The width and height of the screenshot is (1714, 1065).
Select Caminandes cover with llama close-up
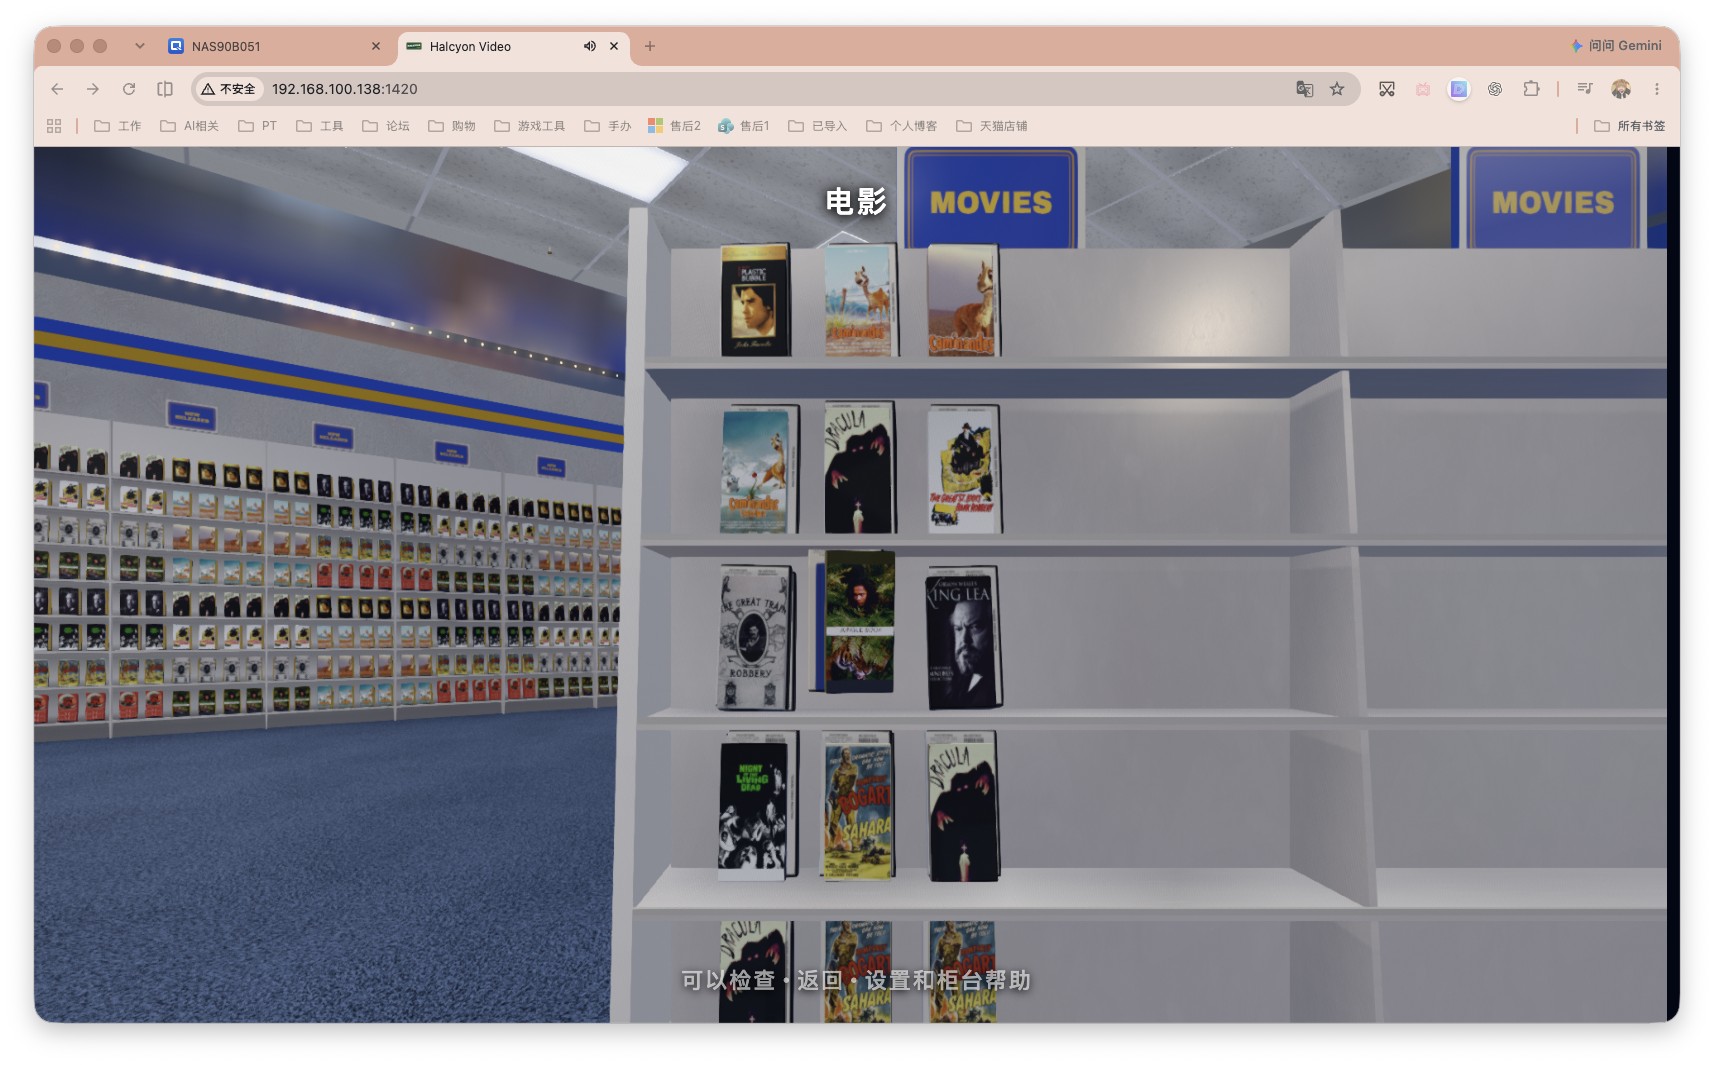[x=963, y=300]
